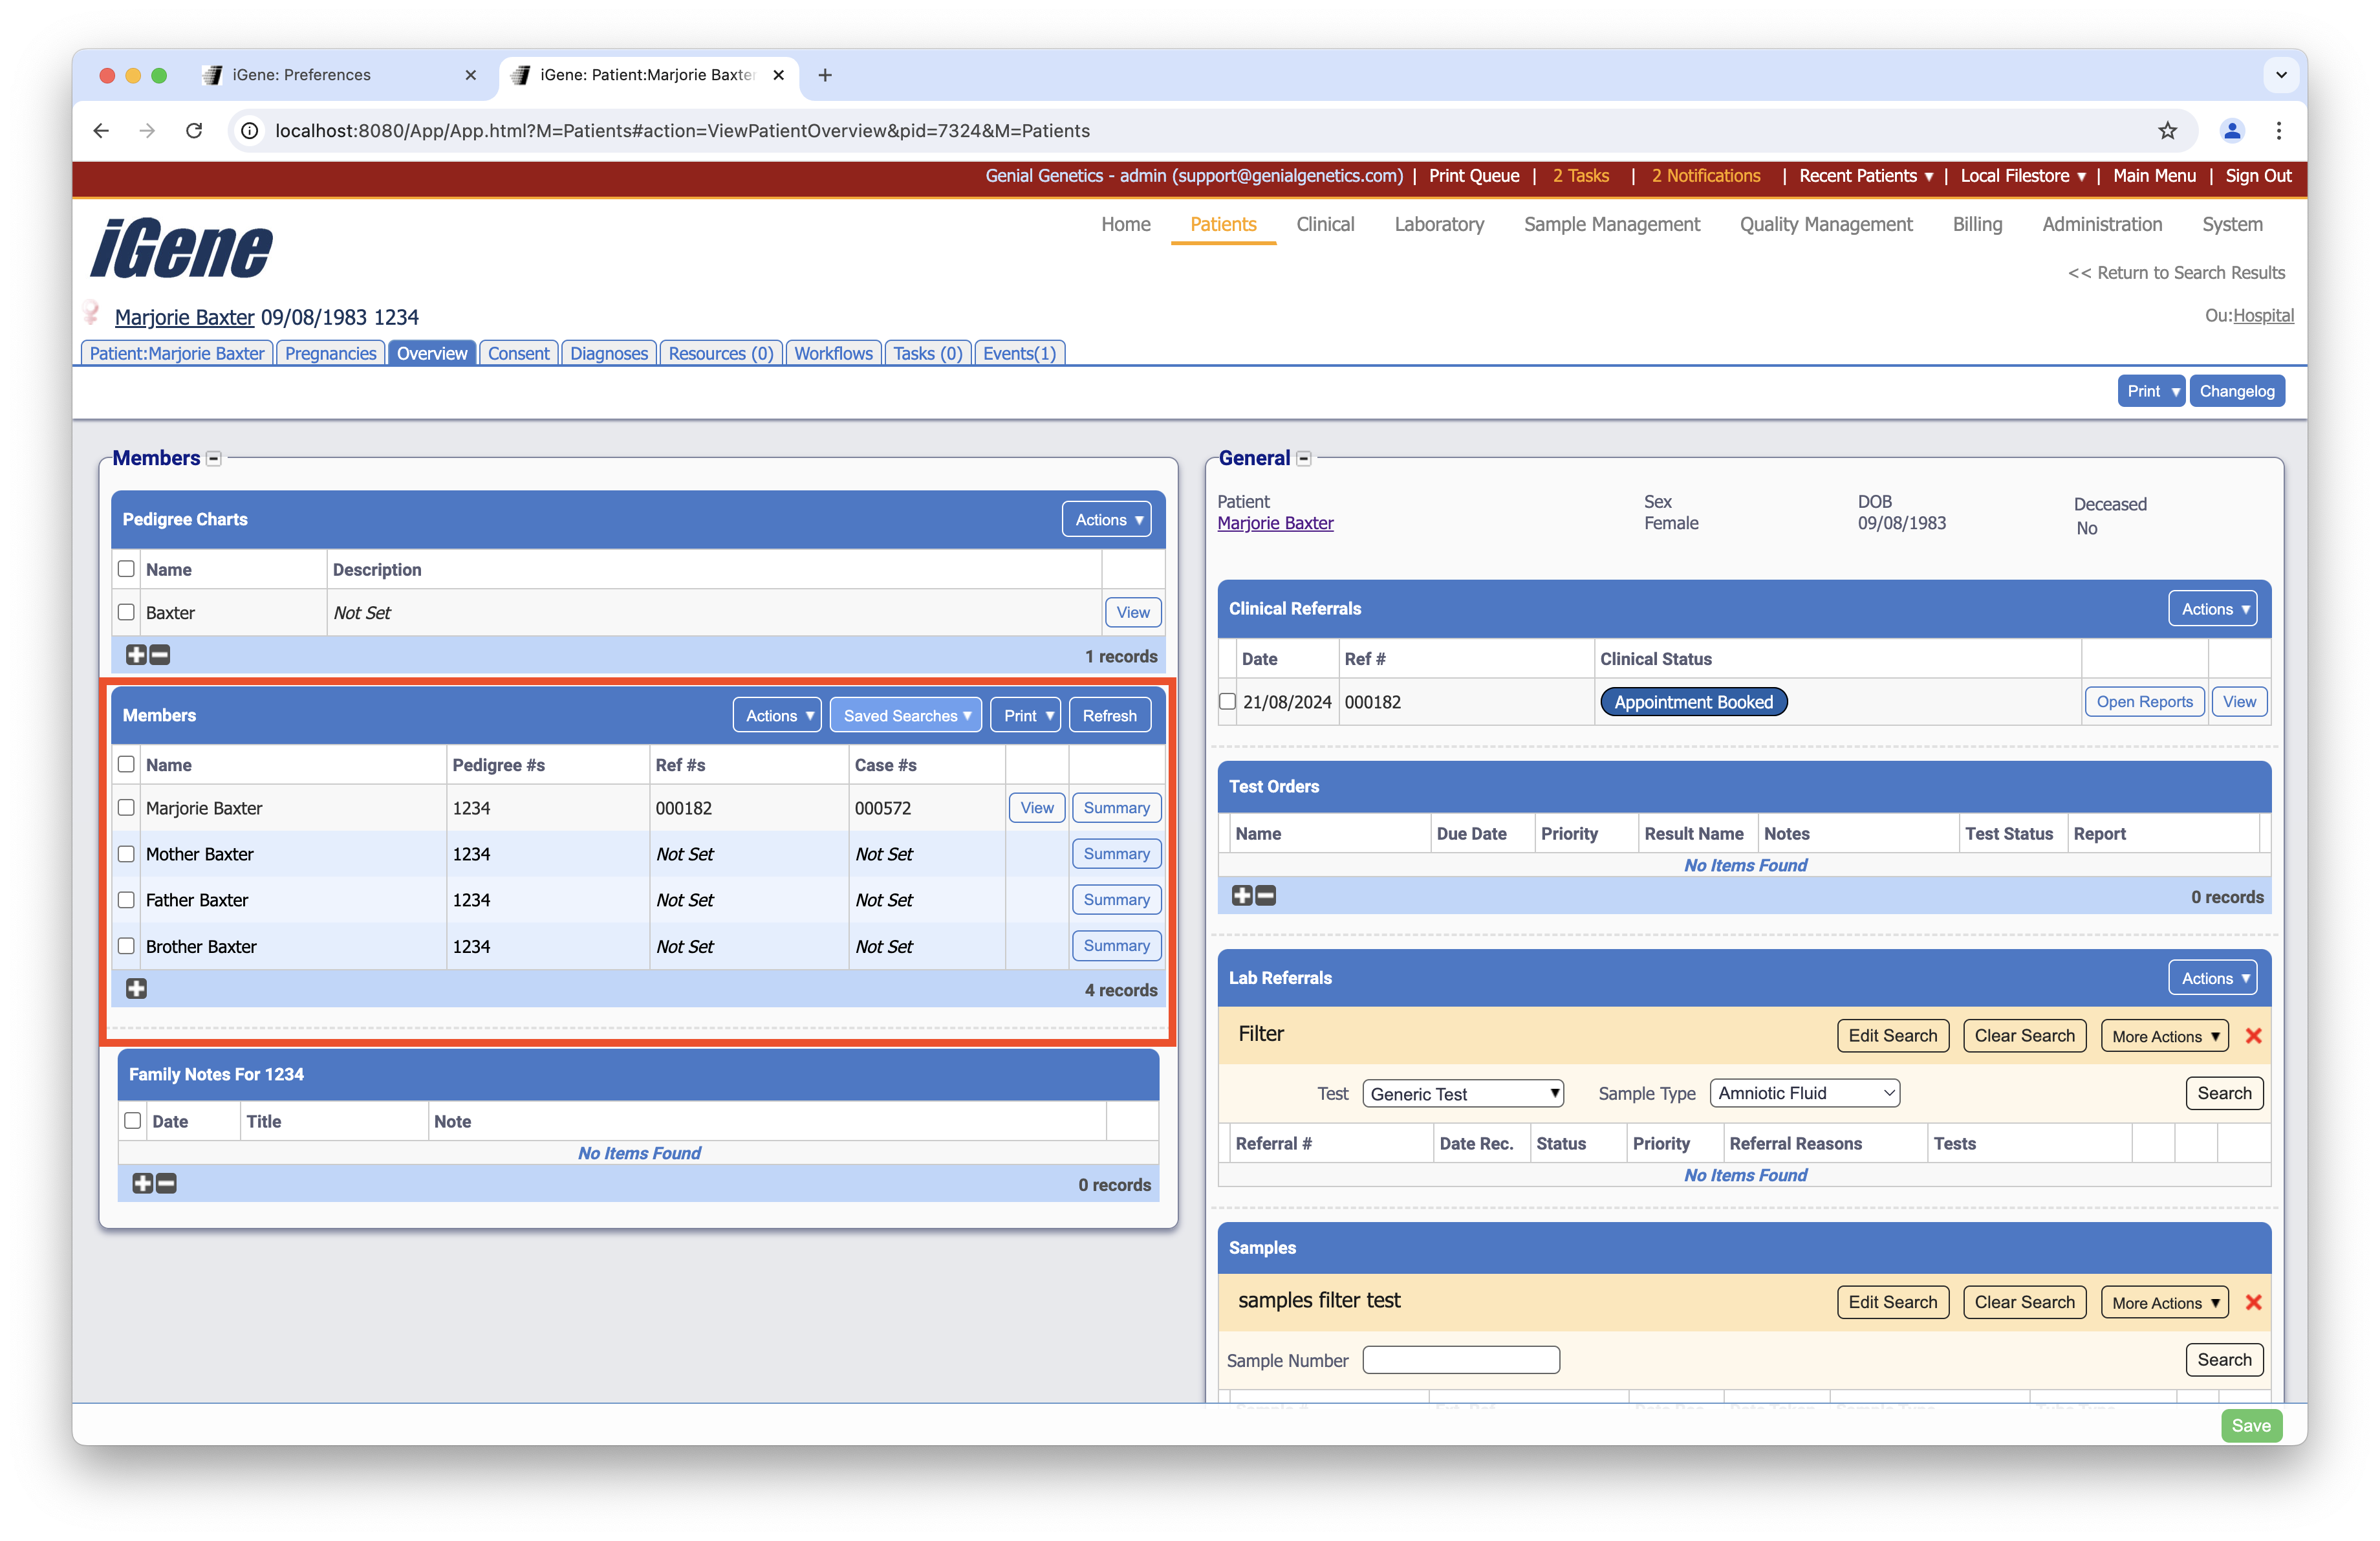Switch to the Diagnoses tab
This screenshot has height=1541, width=2380.
(x=608, y=353)
